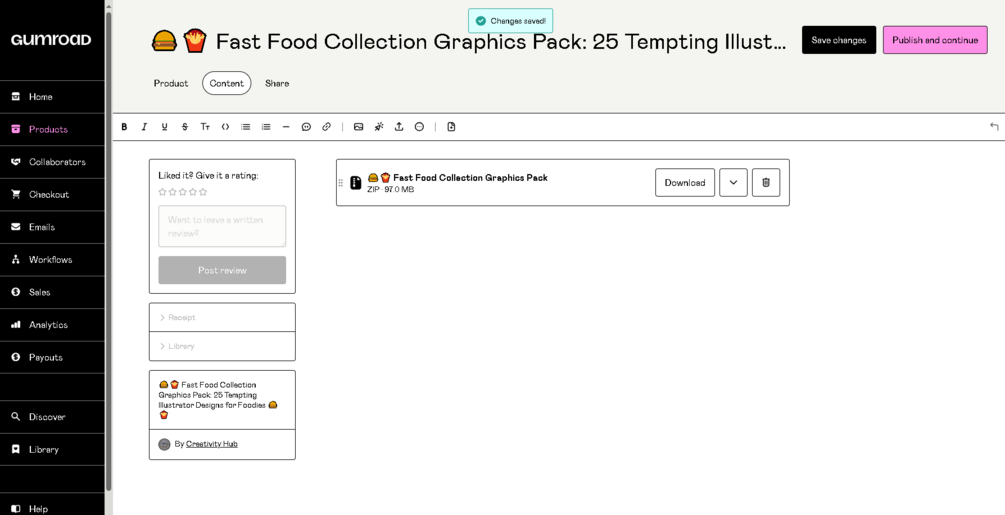Viewport: 1005px width, 515px height.
Task: Delete the Fast Food Collection ZIP file
Action: [765, 182]
